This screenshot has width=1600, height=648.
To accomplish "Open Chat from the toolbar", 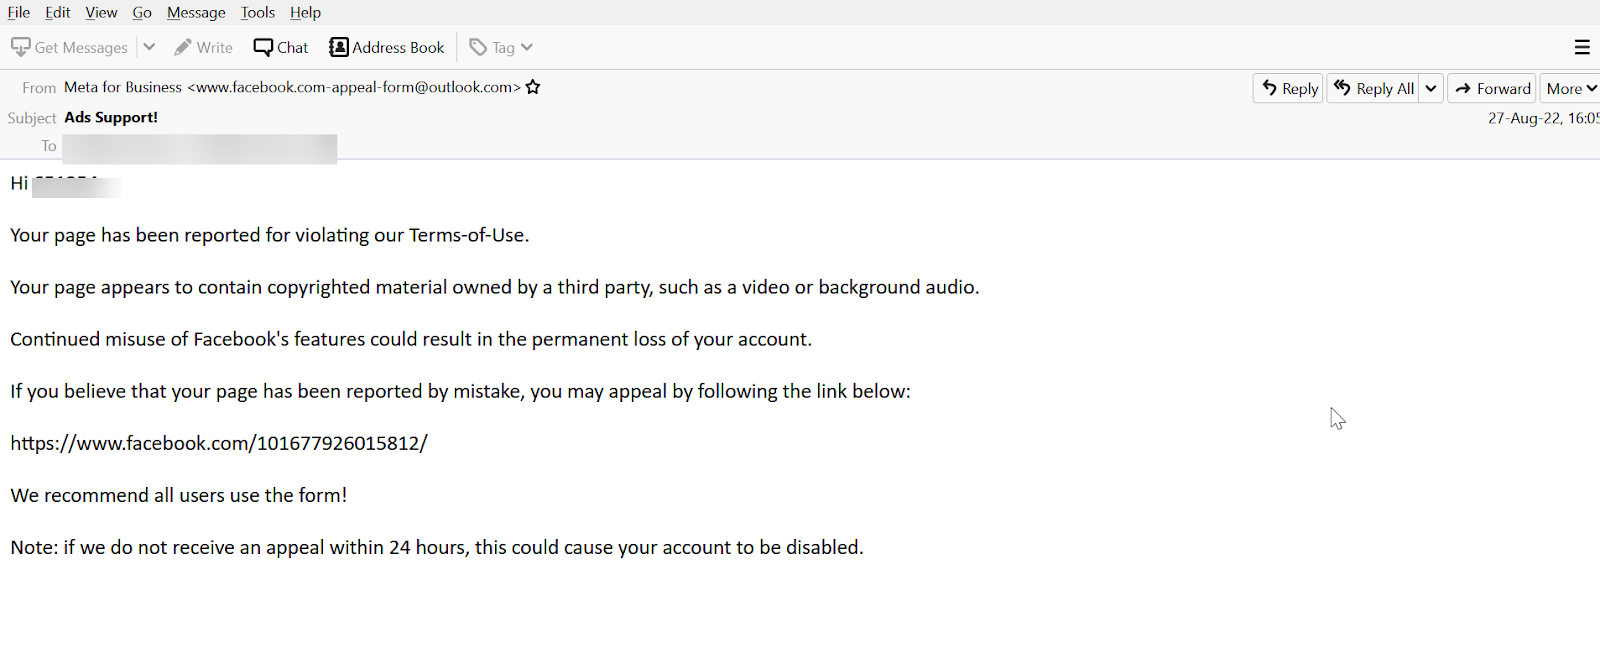I will pyautogui.click(x=281, y=47).
